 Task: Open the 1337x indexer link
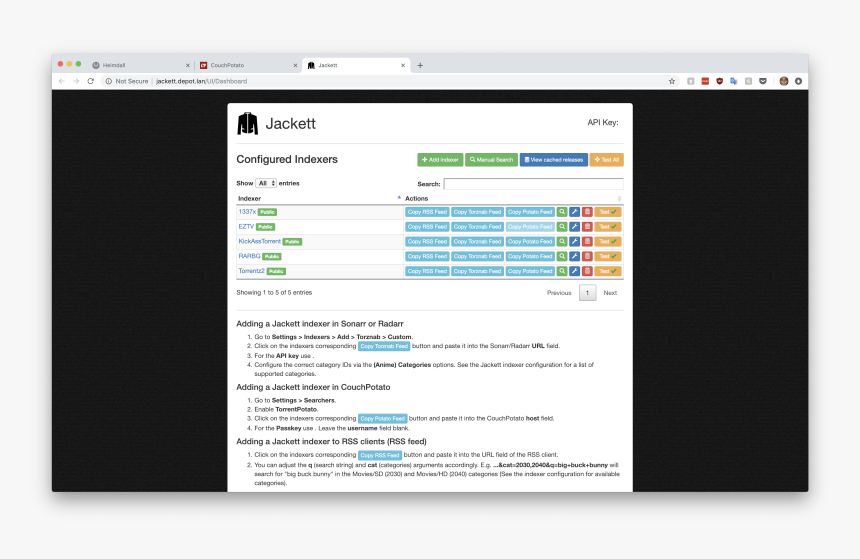point(247,212)
